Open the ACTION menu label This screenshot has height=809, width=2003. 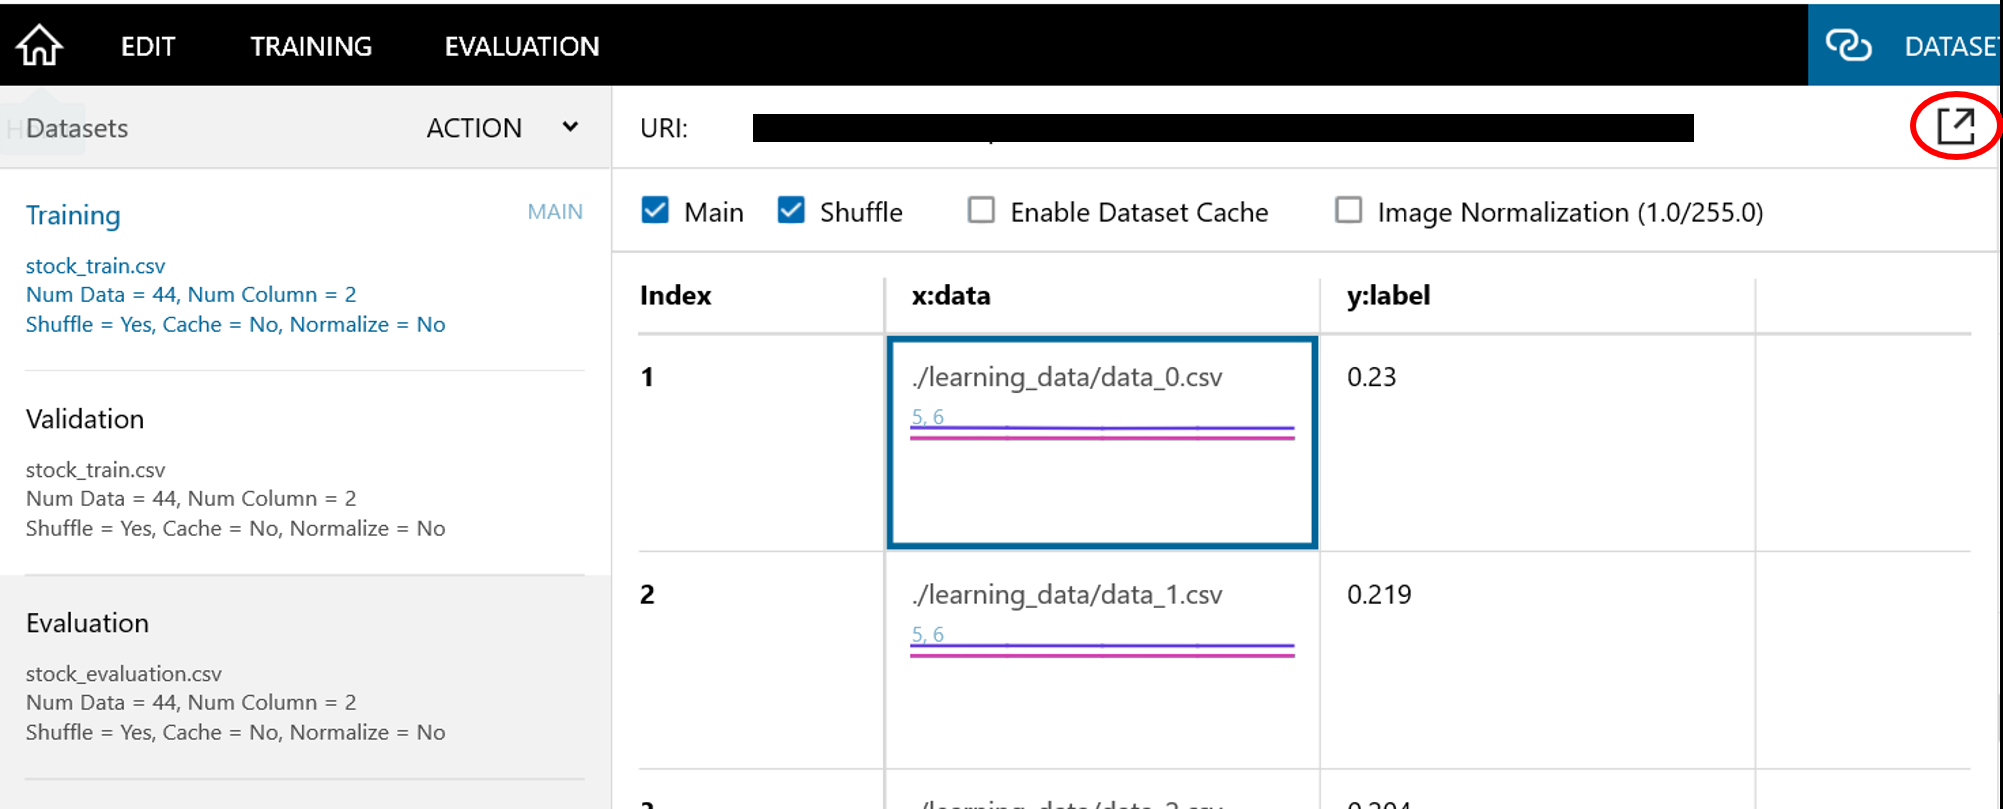point(474,128)
